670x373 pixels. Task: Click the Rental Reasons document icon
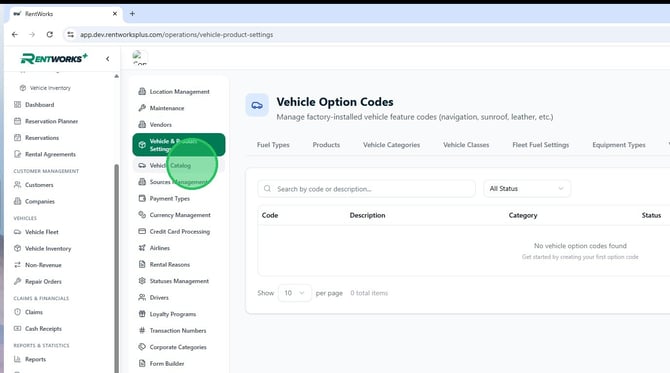[x=142, y=264]
